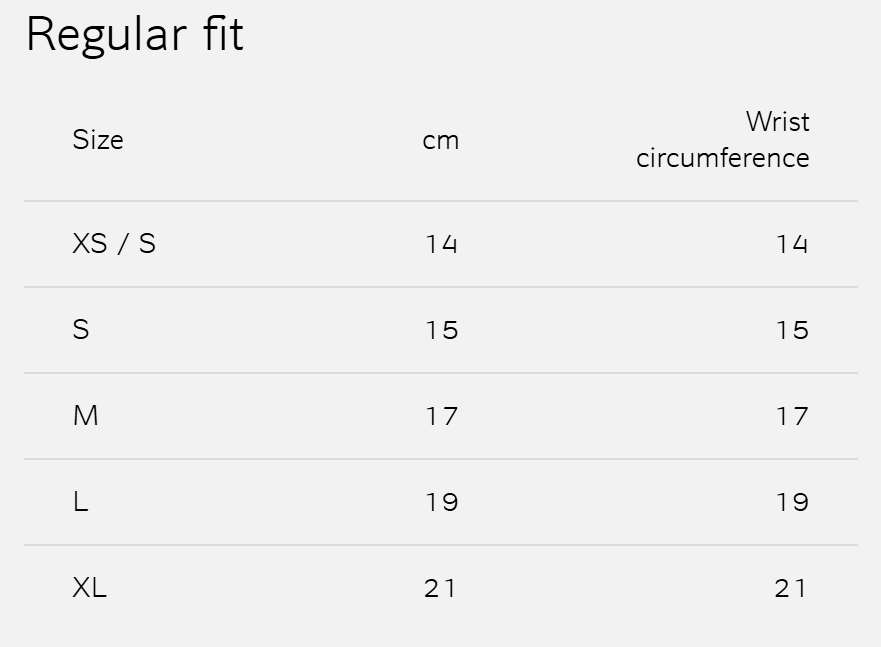Click the cm value for size XL
The width and height of the screenshot is (881, 647).
point(441,588)
